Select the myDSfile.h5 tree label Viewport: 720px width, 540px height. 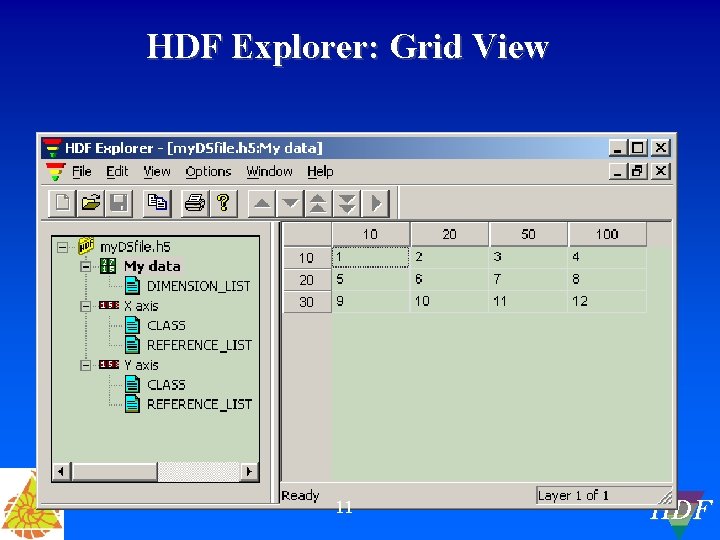click(135, 247)
